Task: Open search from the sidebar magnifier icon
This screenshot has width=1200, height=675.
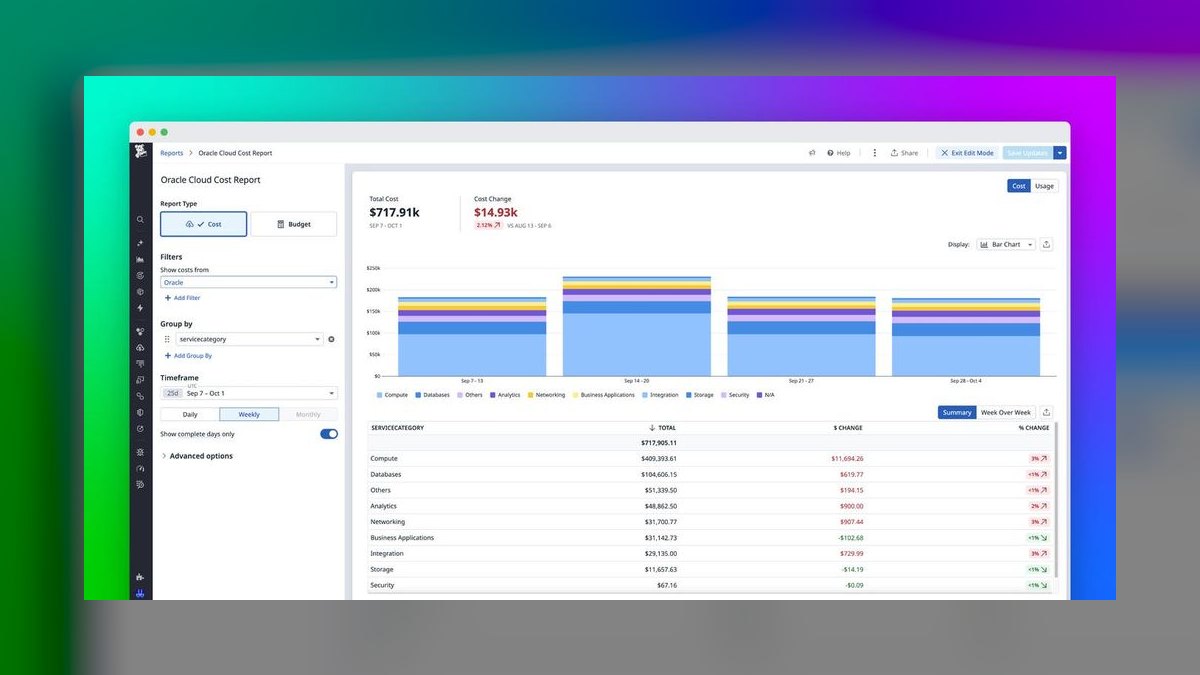Action: pyautogui.click(x=140, y=219)
